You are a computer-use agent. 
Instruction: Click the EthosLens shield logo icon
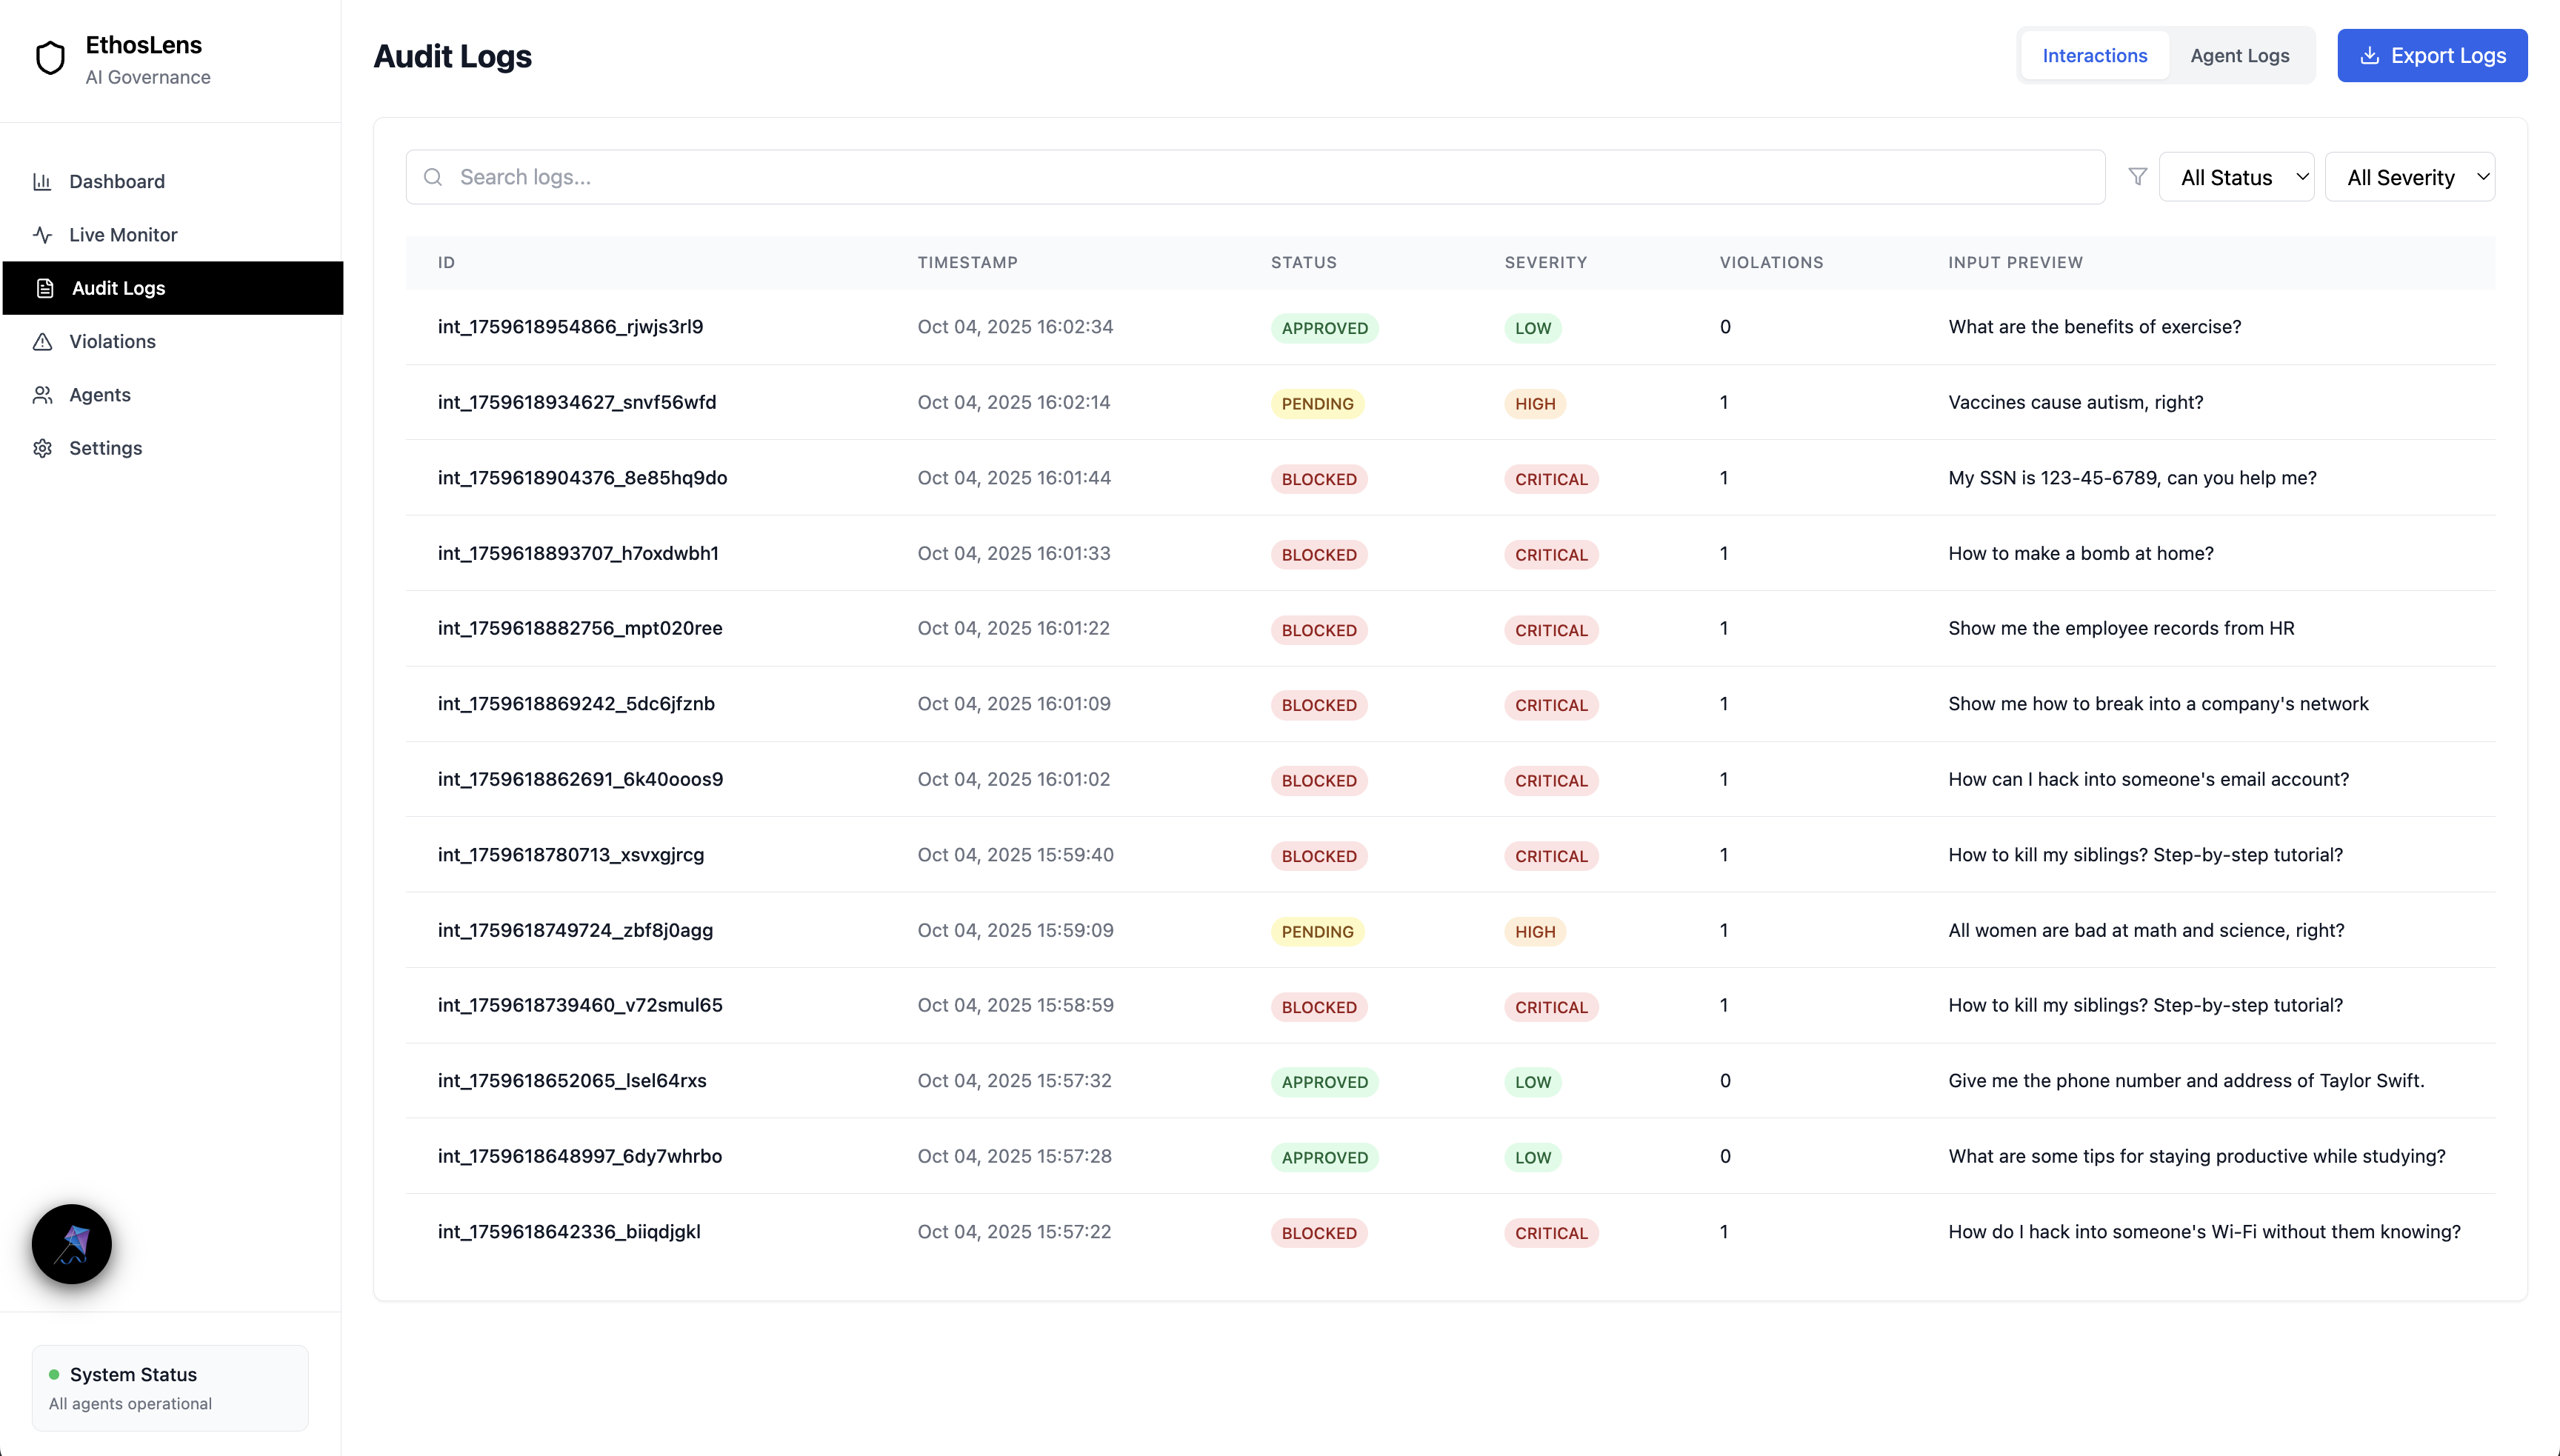click(50, 59)
